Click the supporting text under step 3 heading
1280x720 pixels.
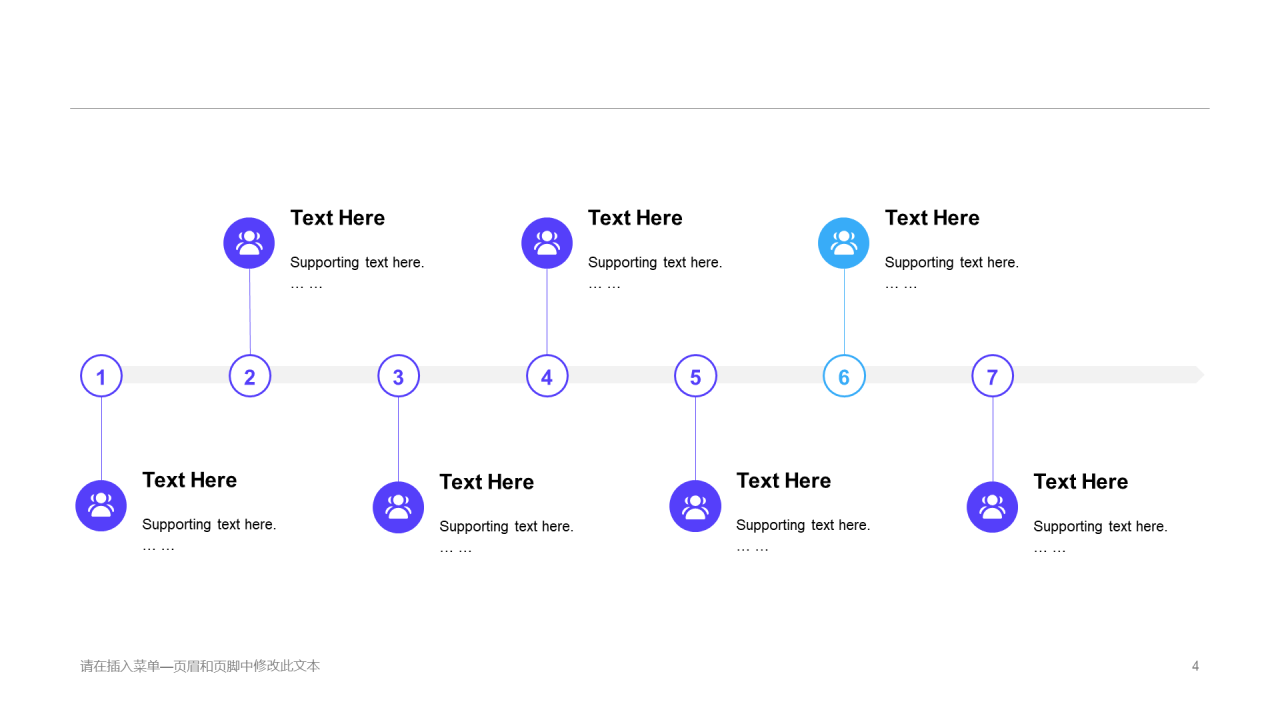(x=506, y=527)
